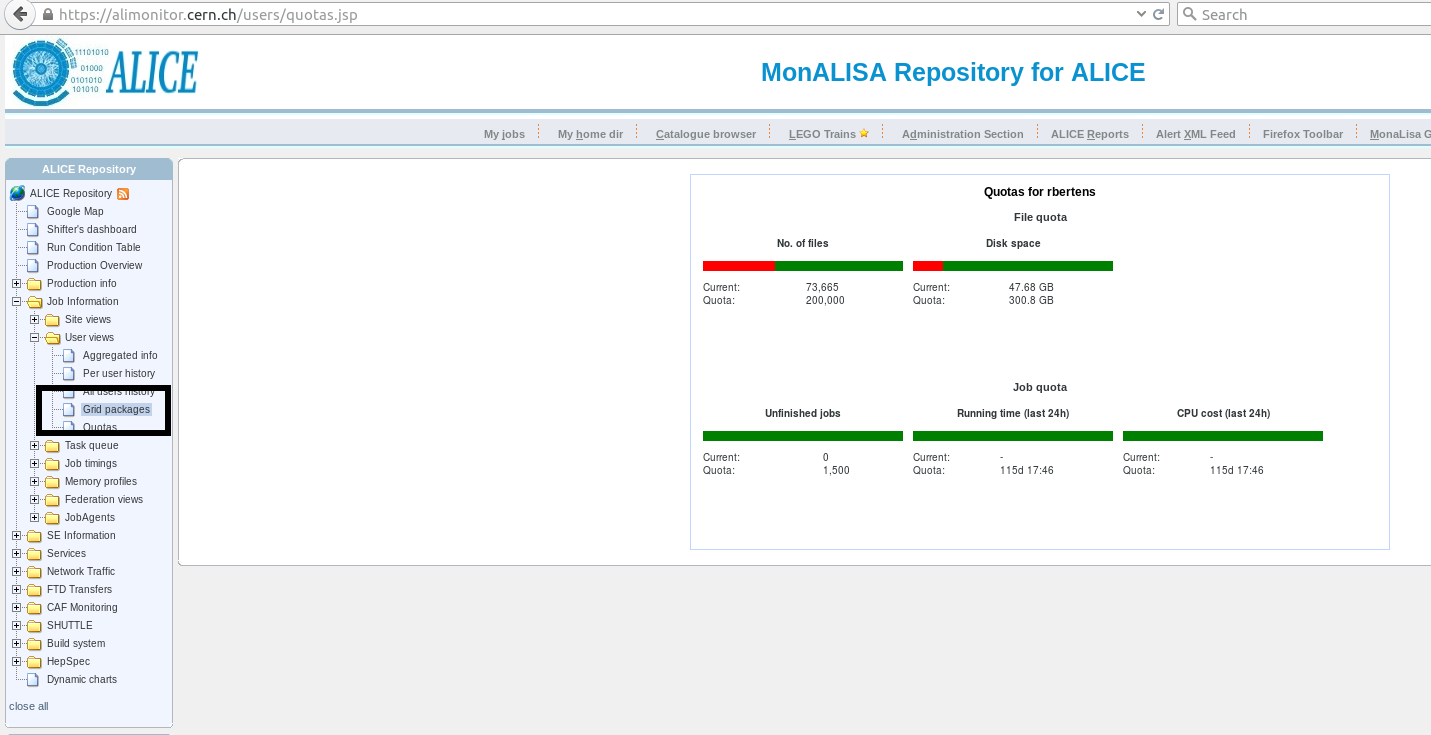The height and width of the screenshot is (735, 1431).
Task: Click the Unfinished jobs quota bar
Action: click(x=803, y=436)
